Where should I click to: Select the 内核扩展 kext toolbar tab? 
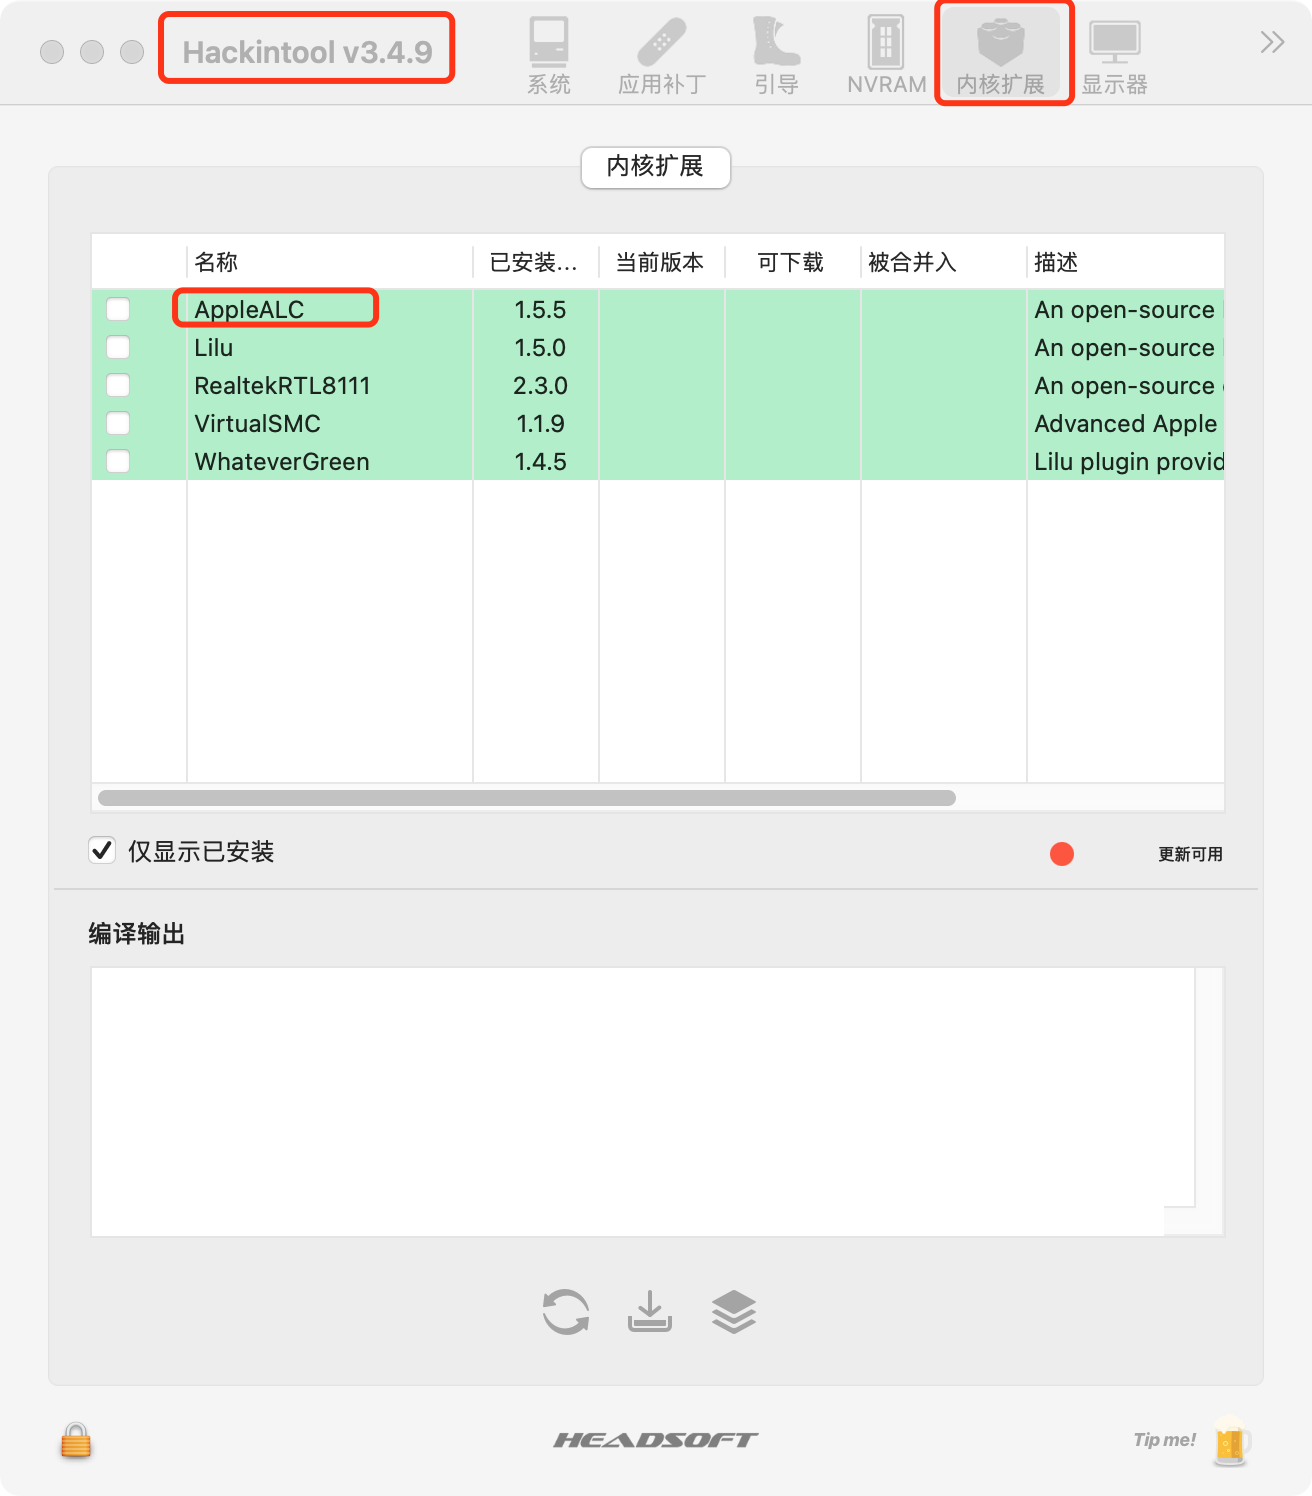coord(1000,55)
